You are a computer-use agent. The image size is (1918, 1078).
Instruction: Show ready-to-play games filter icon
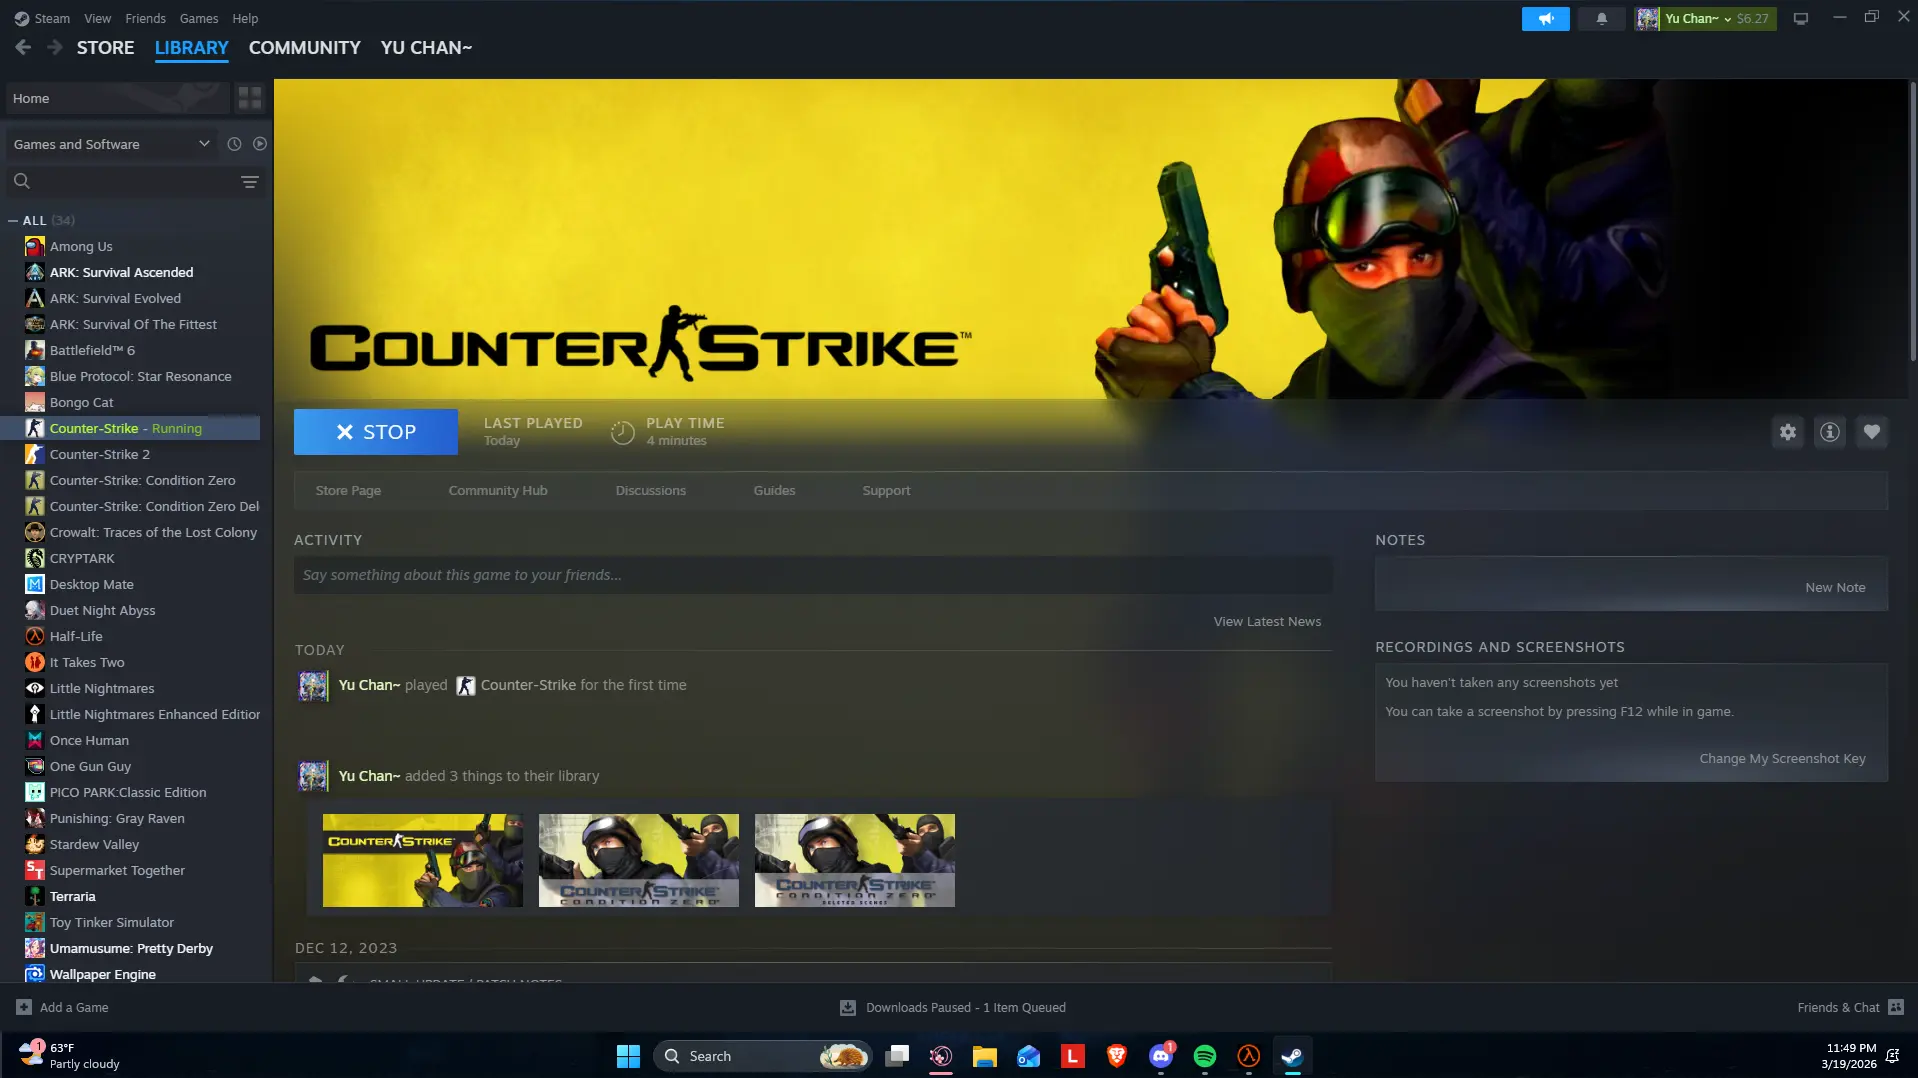coord(260,144)
